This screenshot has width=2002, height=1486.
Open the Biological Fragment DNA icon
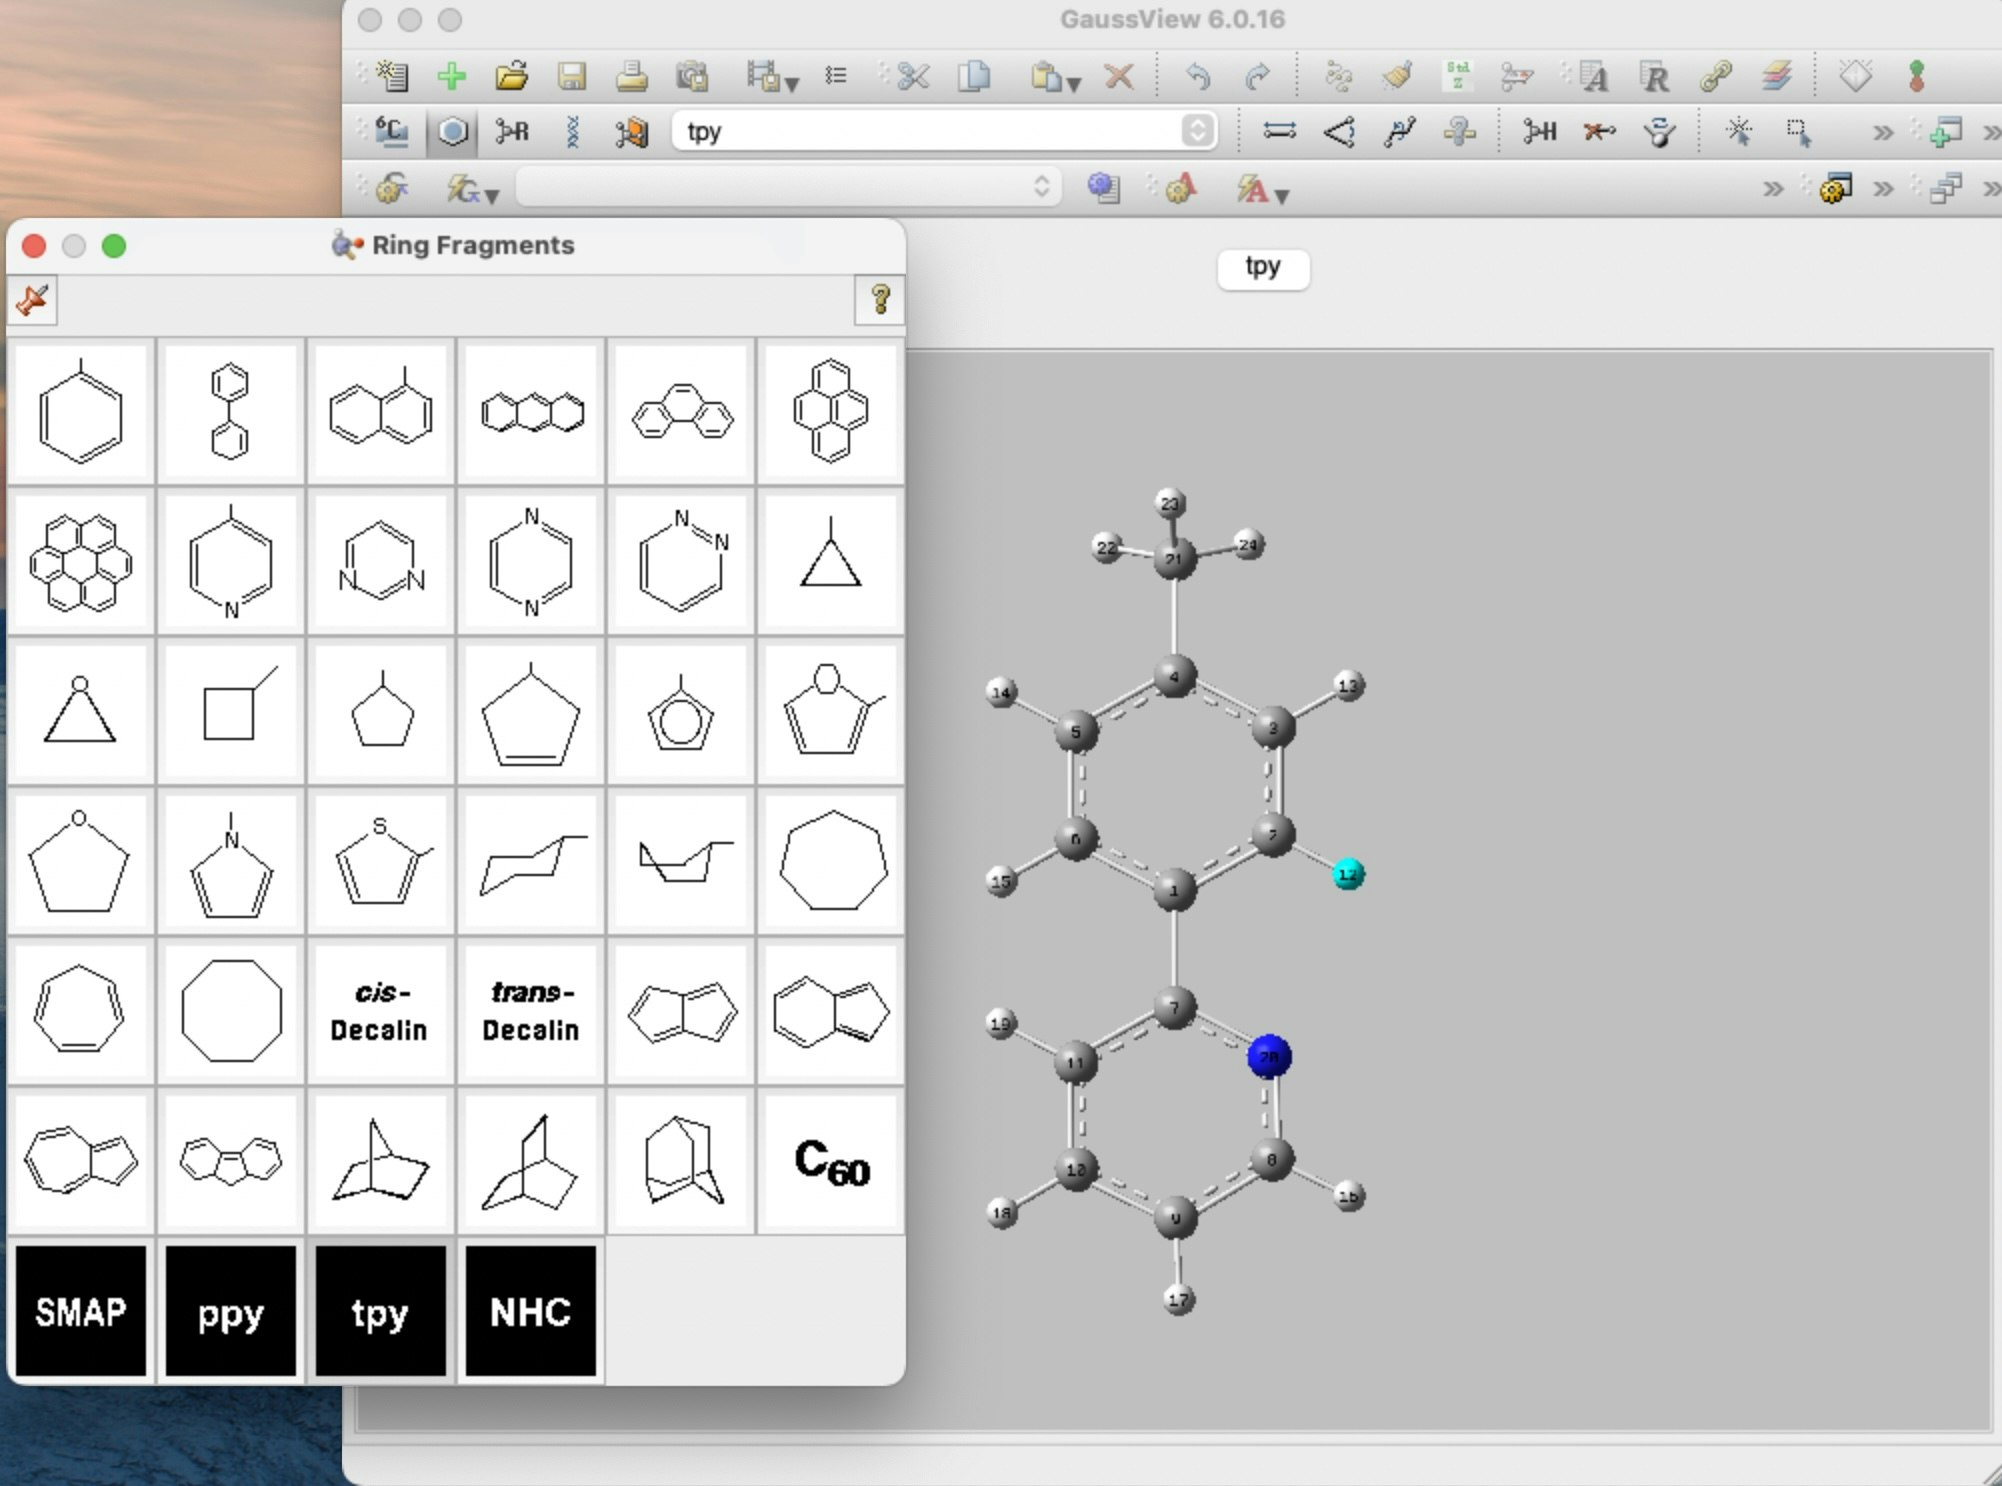coord(572,131)
